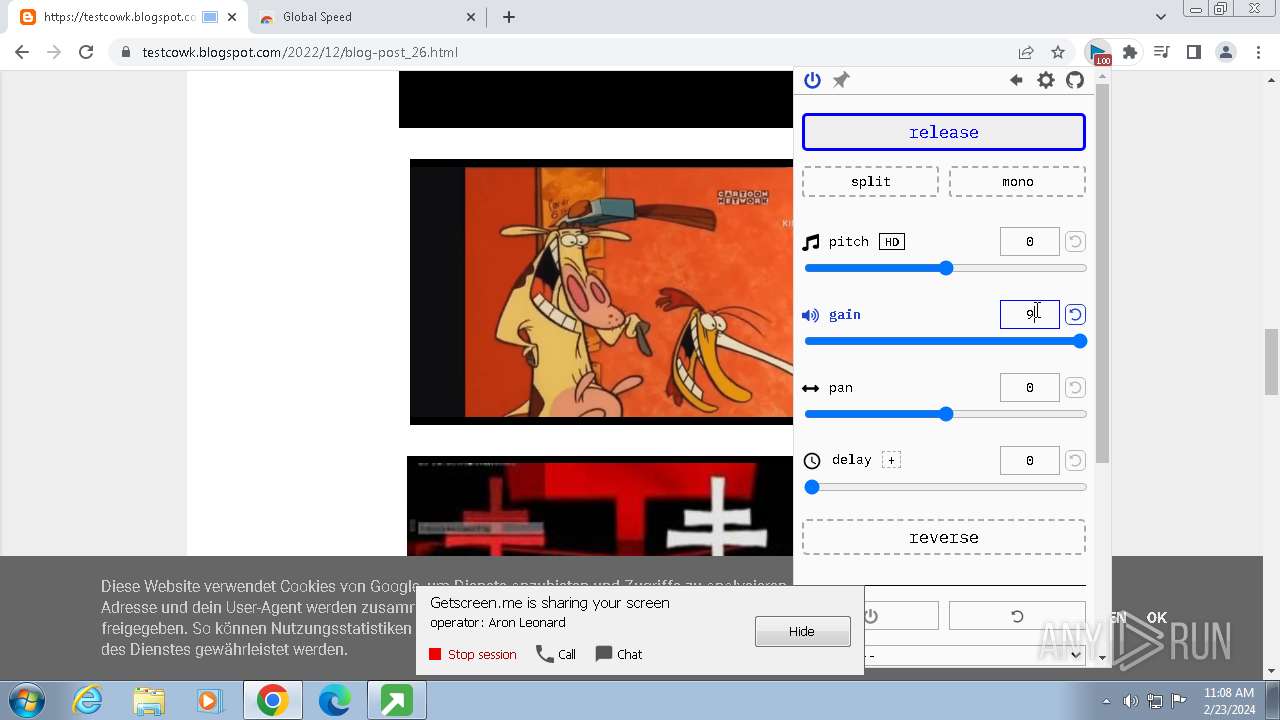Switch to the testcowk.blogspot tab
Viewport: 1280px width, 720px height.
(120, 17)
